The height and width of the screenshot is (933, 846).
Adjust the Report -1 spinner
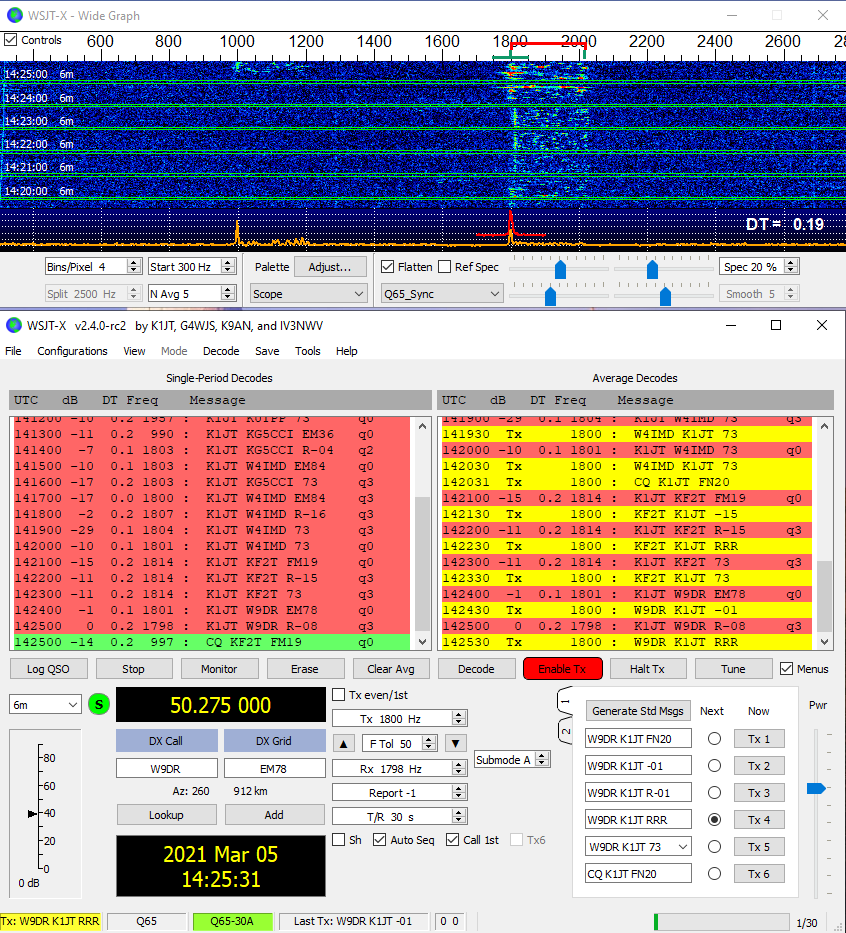[458, 793]
